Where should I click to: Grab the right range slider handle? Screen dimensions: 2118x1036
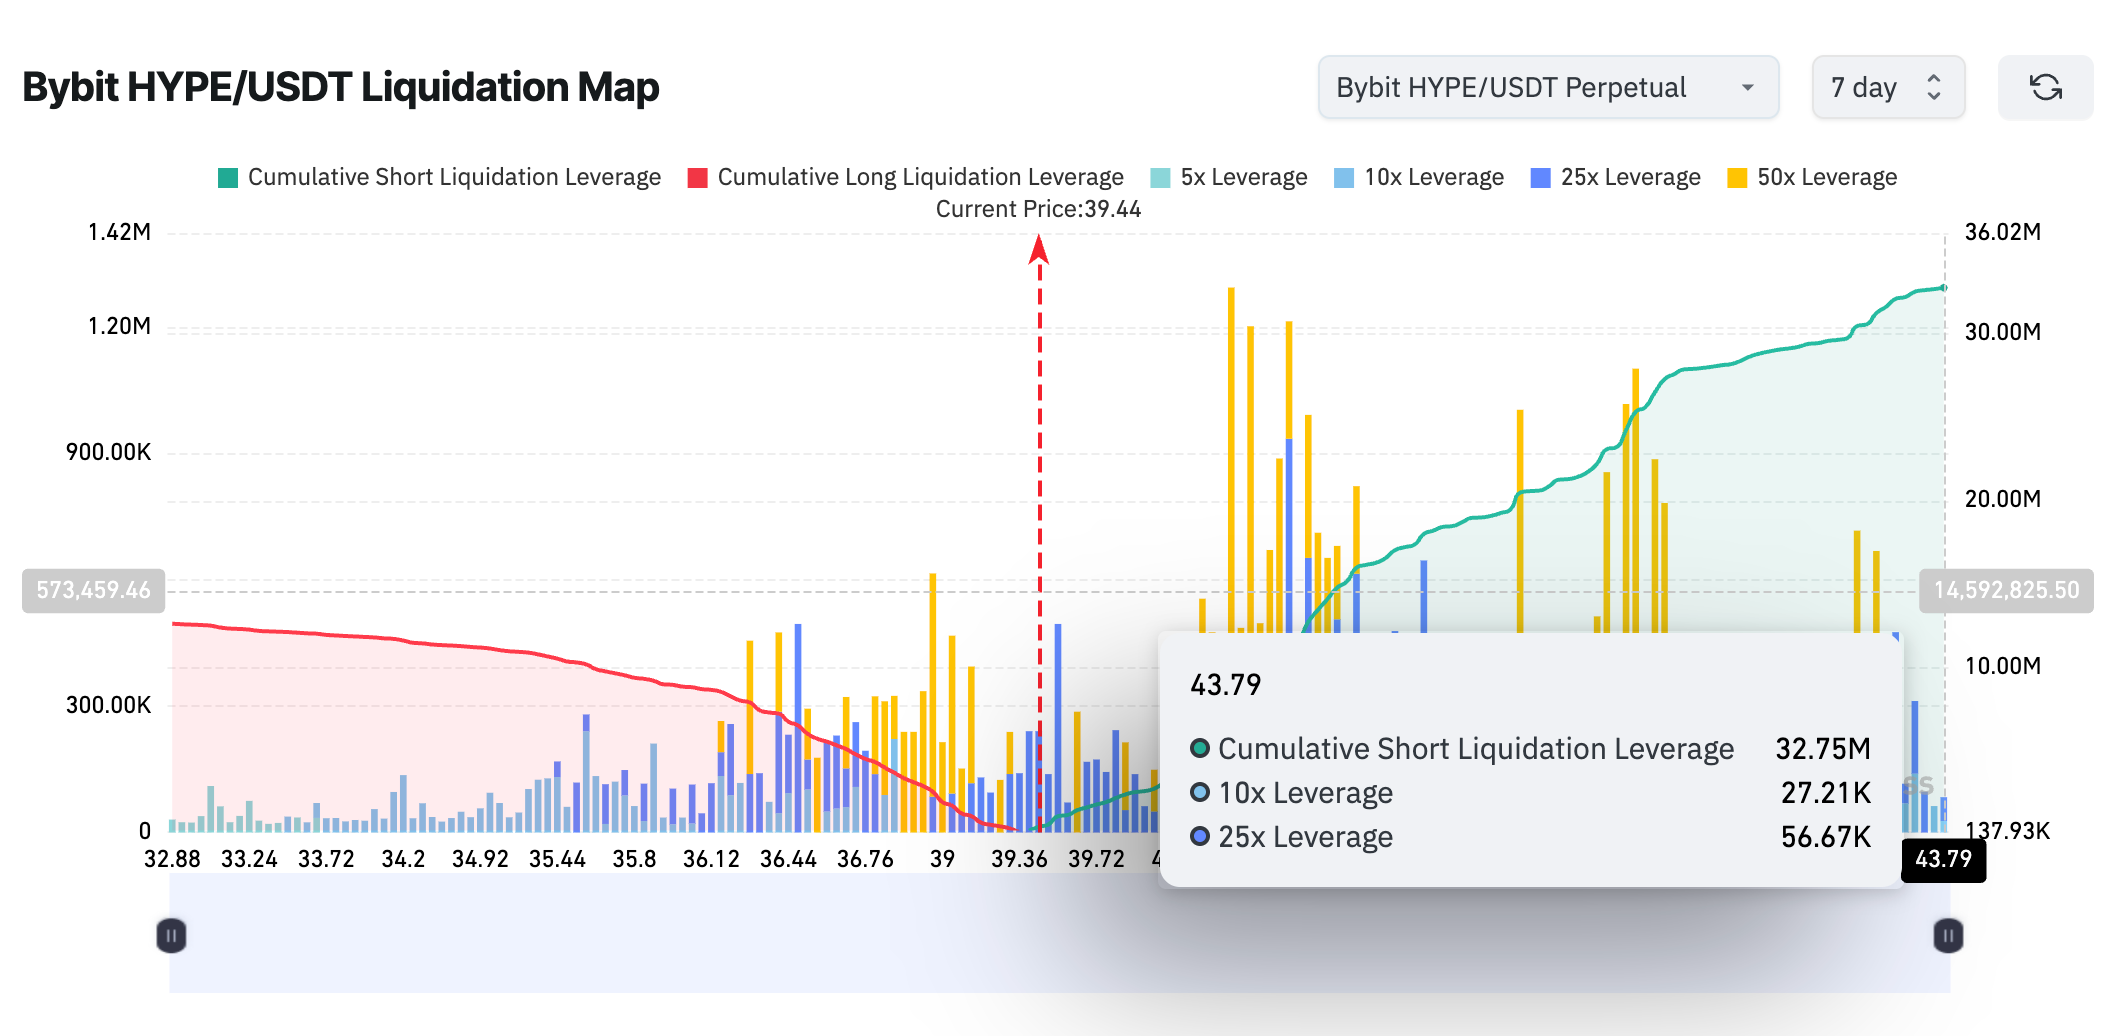[1948, 936]
